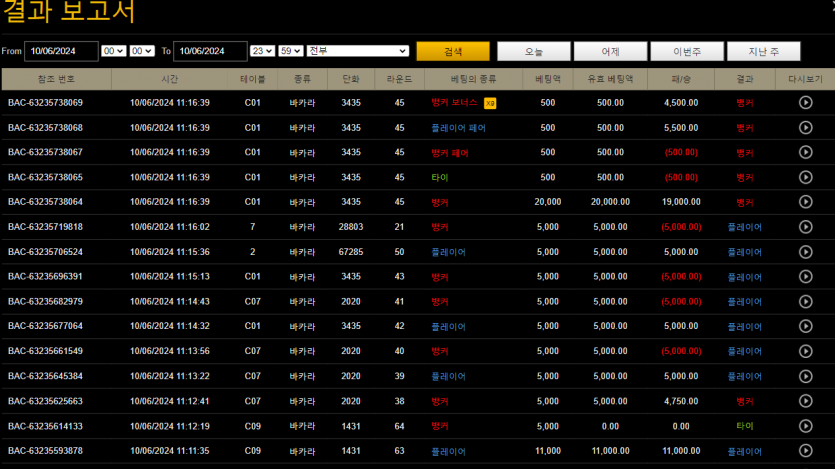Select reference BAC-63235738069
Image resolution: width=835 pixels, height=469 pixels.
[45, 103]
